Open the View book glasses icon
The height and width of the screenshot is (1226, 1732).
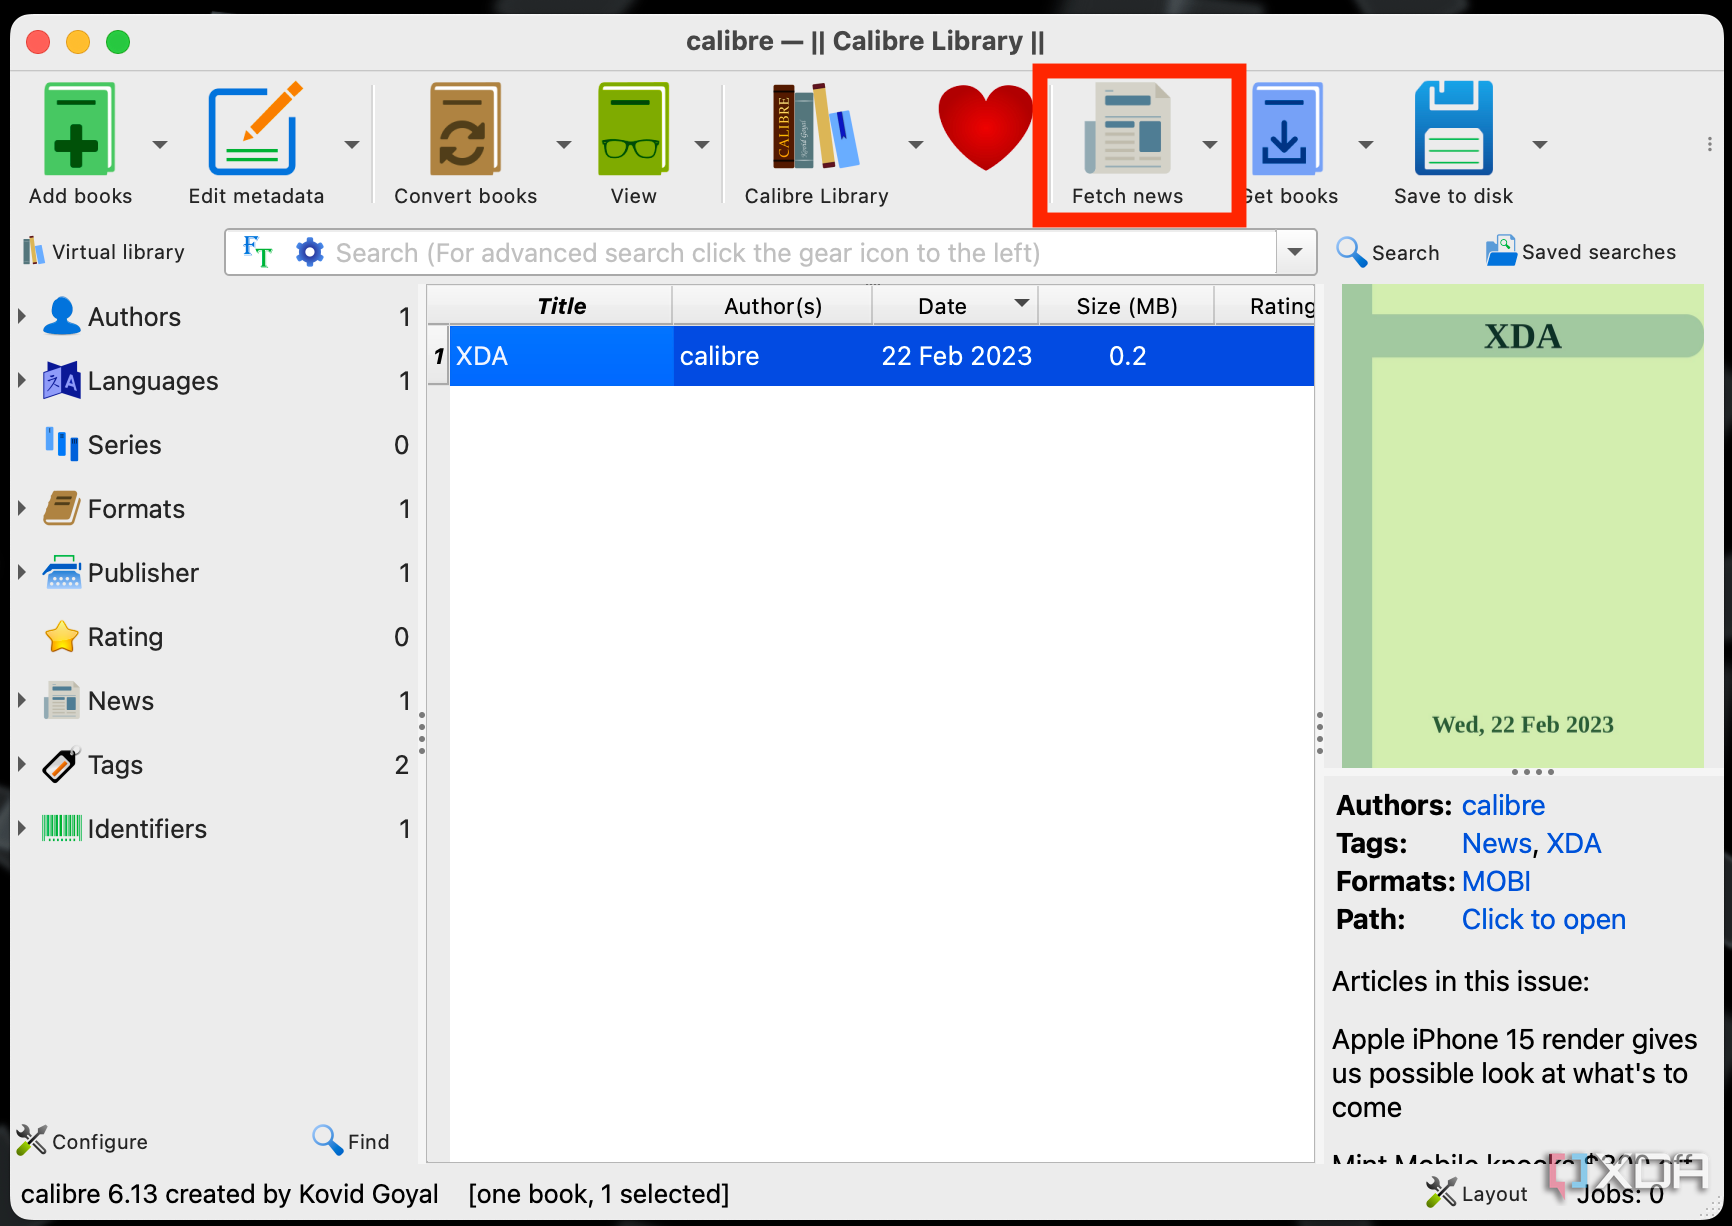(x=633, y=130)
